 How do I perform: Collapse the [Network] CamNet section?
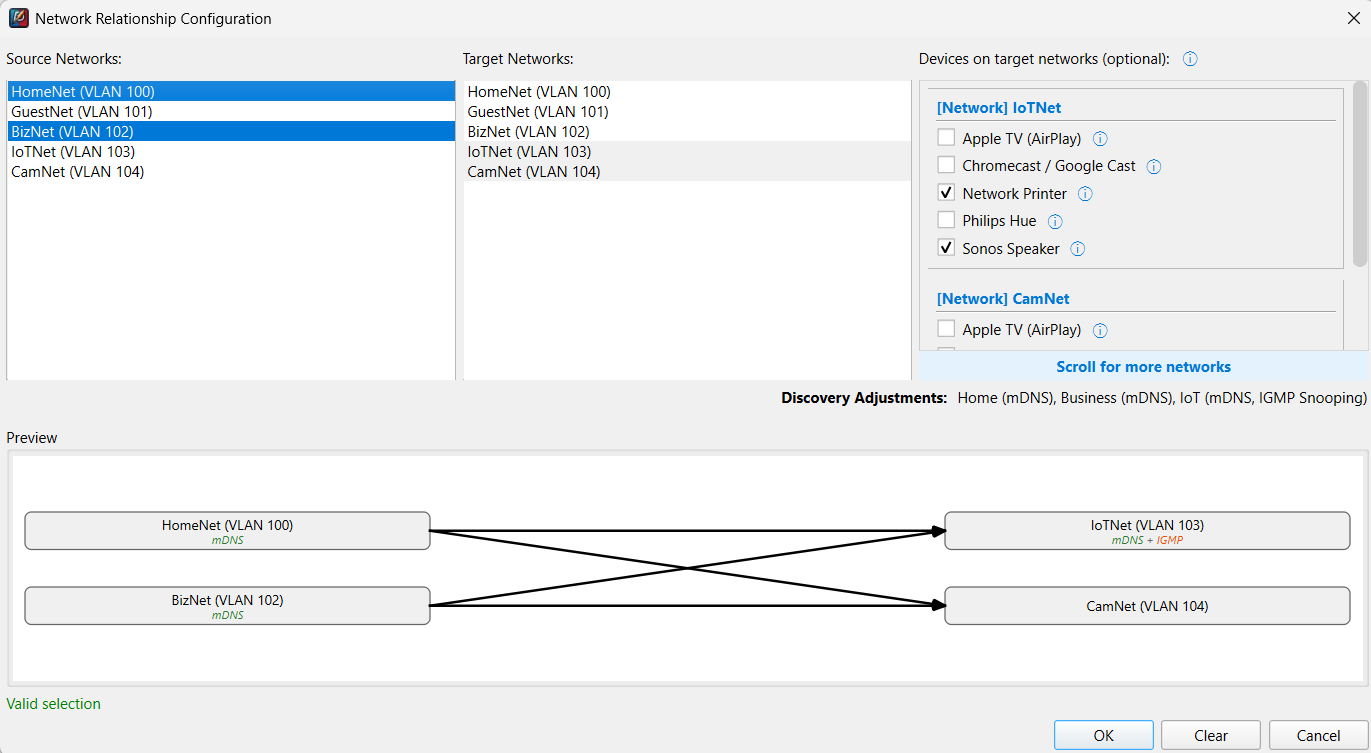tap(1003, 298)
